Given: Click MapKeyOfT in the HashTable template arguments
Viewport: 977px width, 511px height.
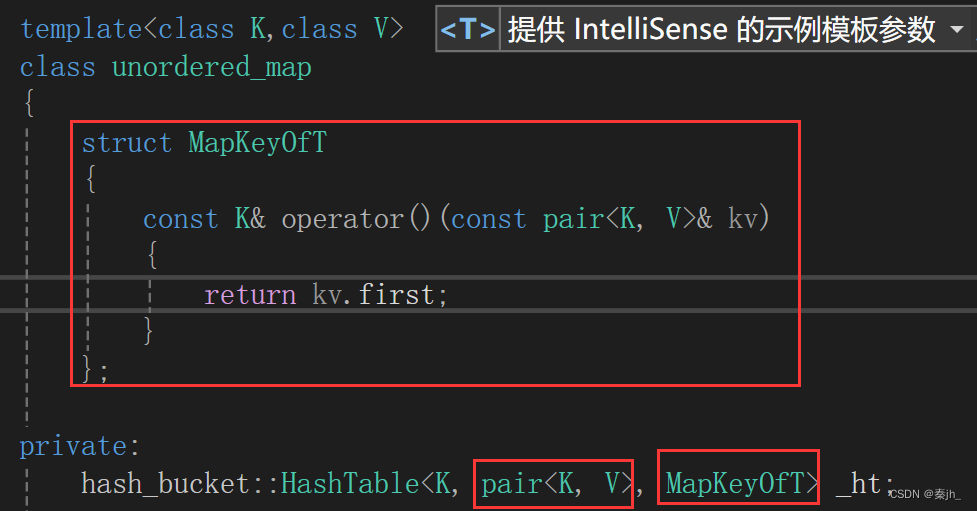Looking at the screenshot, I should click(735, 484).
